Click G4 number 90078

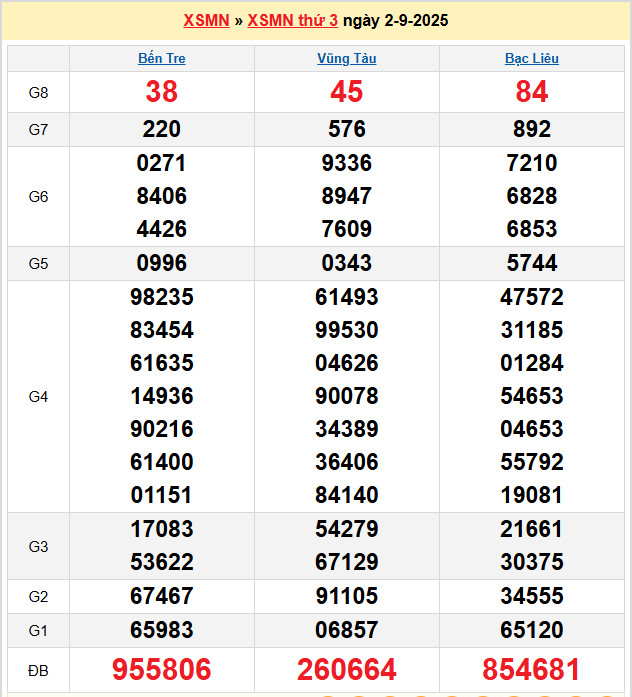[347, 396]
